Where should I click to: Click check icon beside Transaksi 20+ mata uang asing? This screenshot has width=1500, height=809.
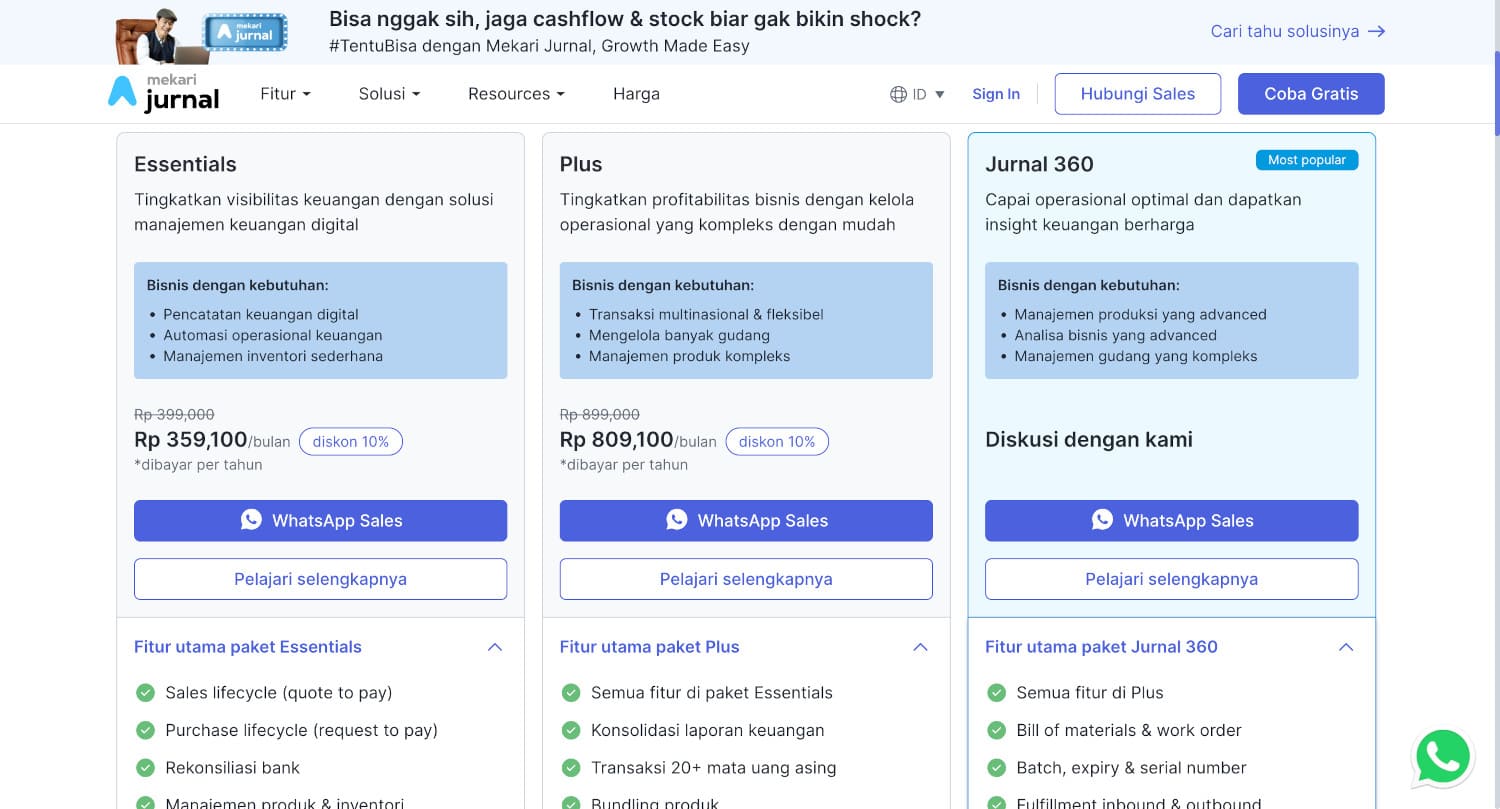pyautogui.click(x=571, y=768)
